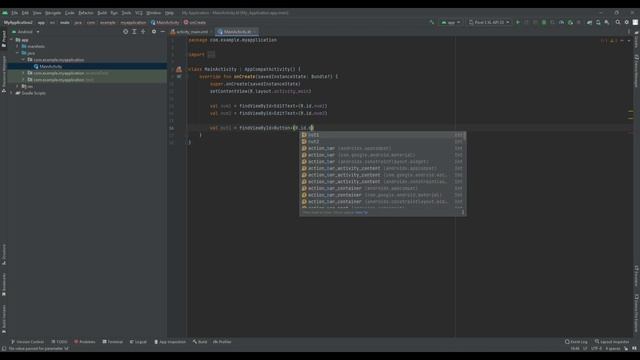
Task: Click the Select Opened File target icon
Action: pyautogui.click(x=125, y=31)
